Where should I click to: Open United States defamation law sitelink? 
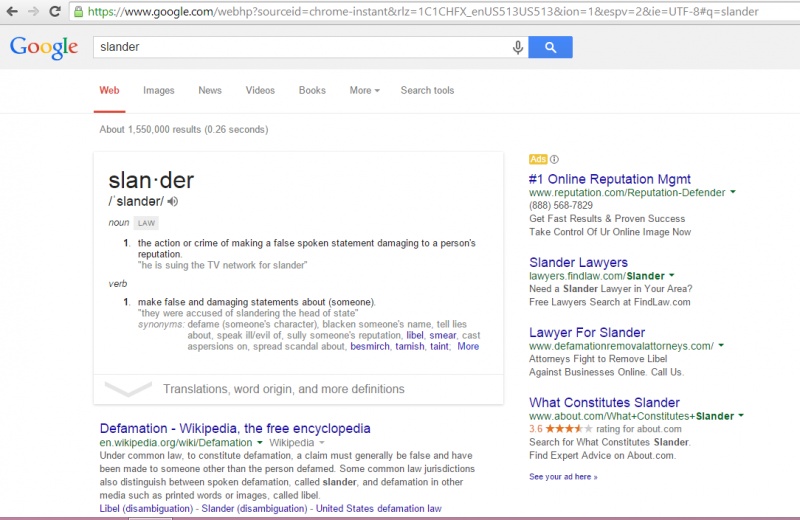point(379,508)
